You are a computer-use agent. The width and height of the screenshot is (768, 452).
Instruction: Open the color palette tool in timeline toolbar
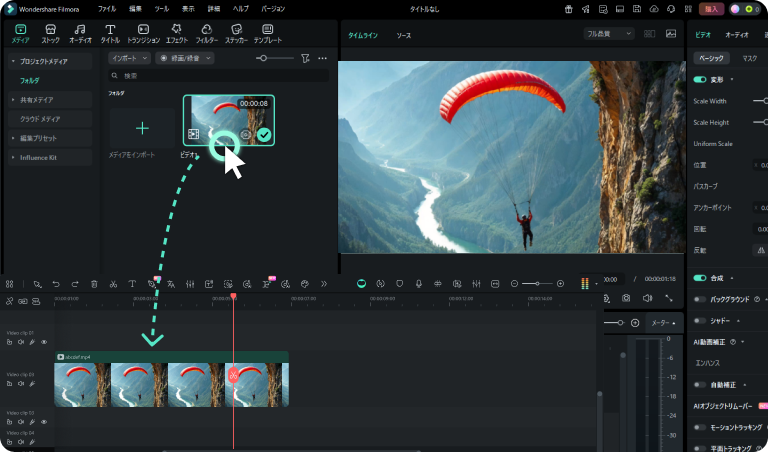[x=305, y=284]
